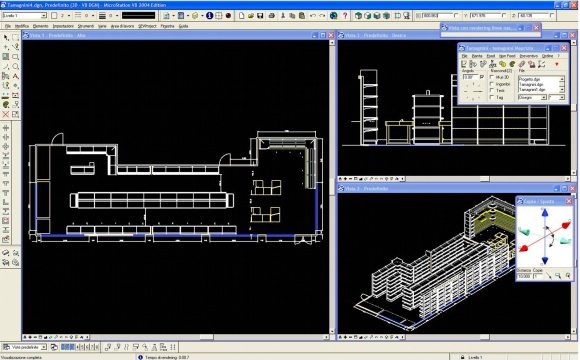Click the red arrow at lower left of Copia/Sposta

tap(524, 248)
